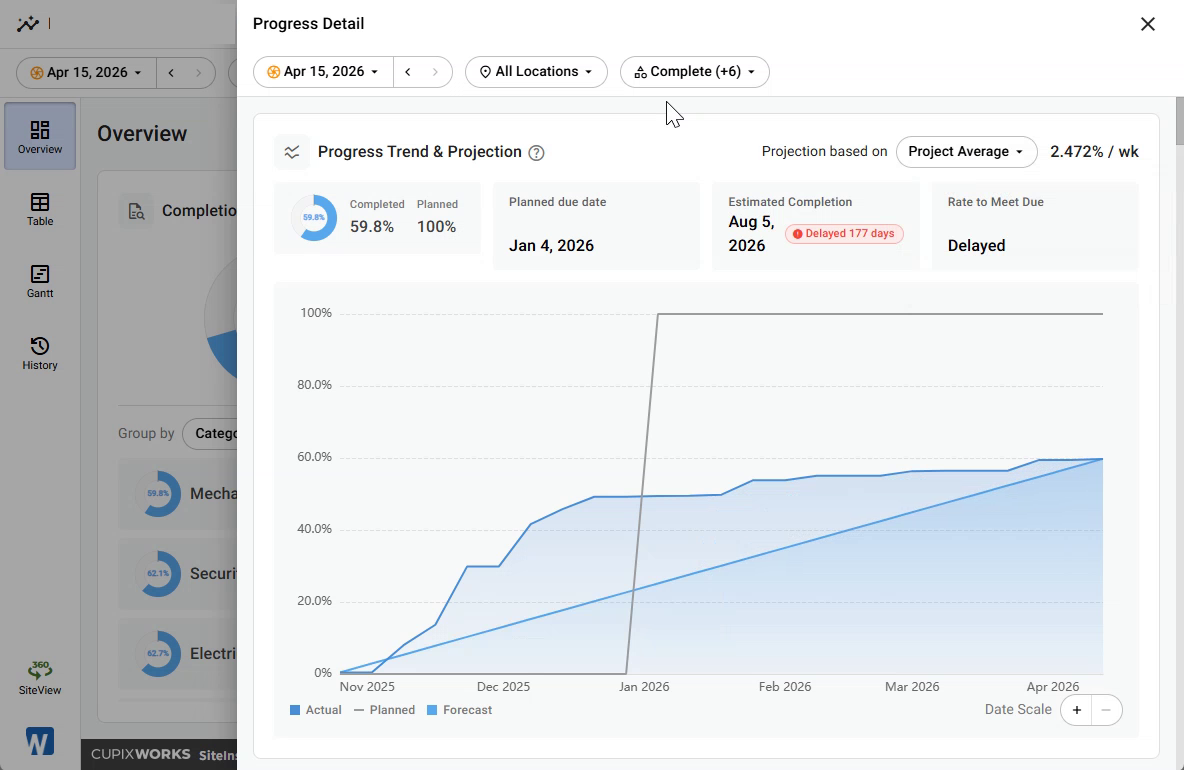
Task: Toggle the Actual series in chart legend
Action: 316,710
